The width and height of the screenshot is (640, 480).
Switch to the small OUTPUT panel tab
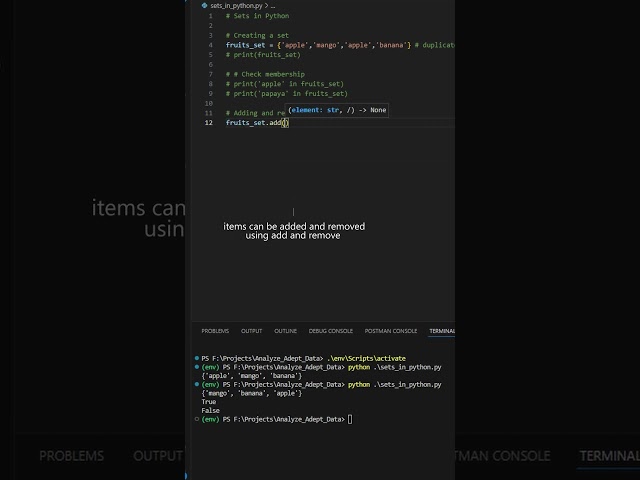pos(251,331)
